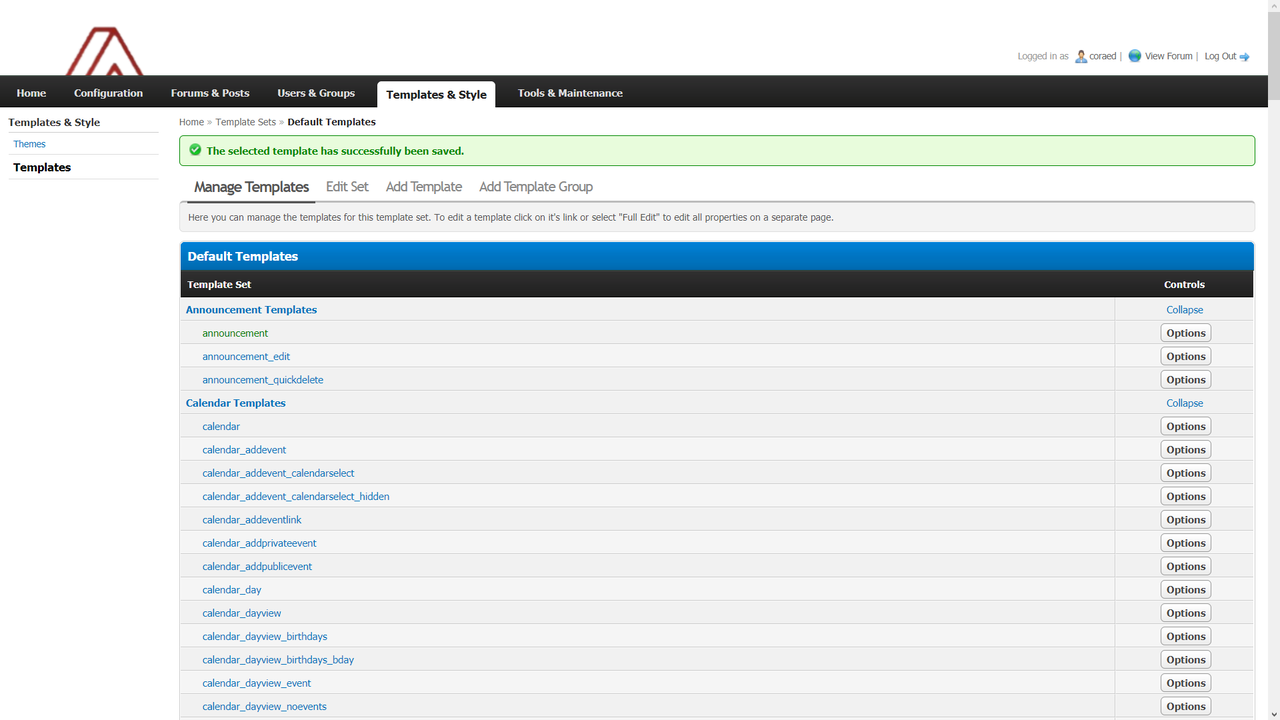The image size is (1280, 720).
Task: Edit the calendar_dayview template
Action: pyautogui.click(x=242, y=613)
